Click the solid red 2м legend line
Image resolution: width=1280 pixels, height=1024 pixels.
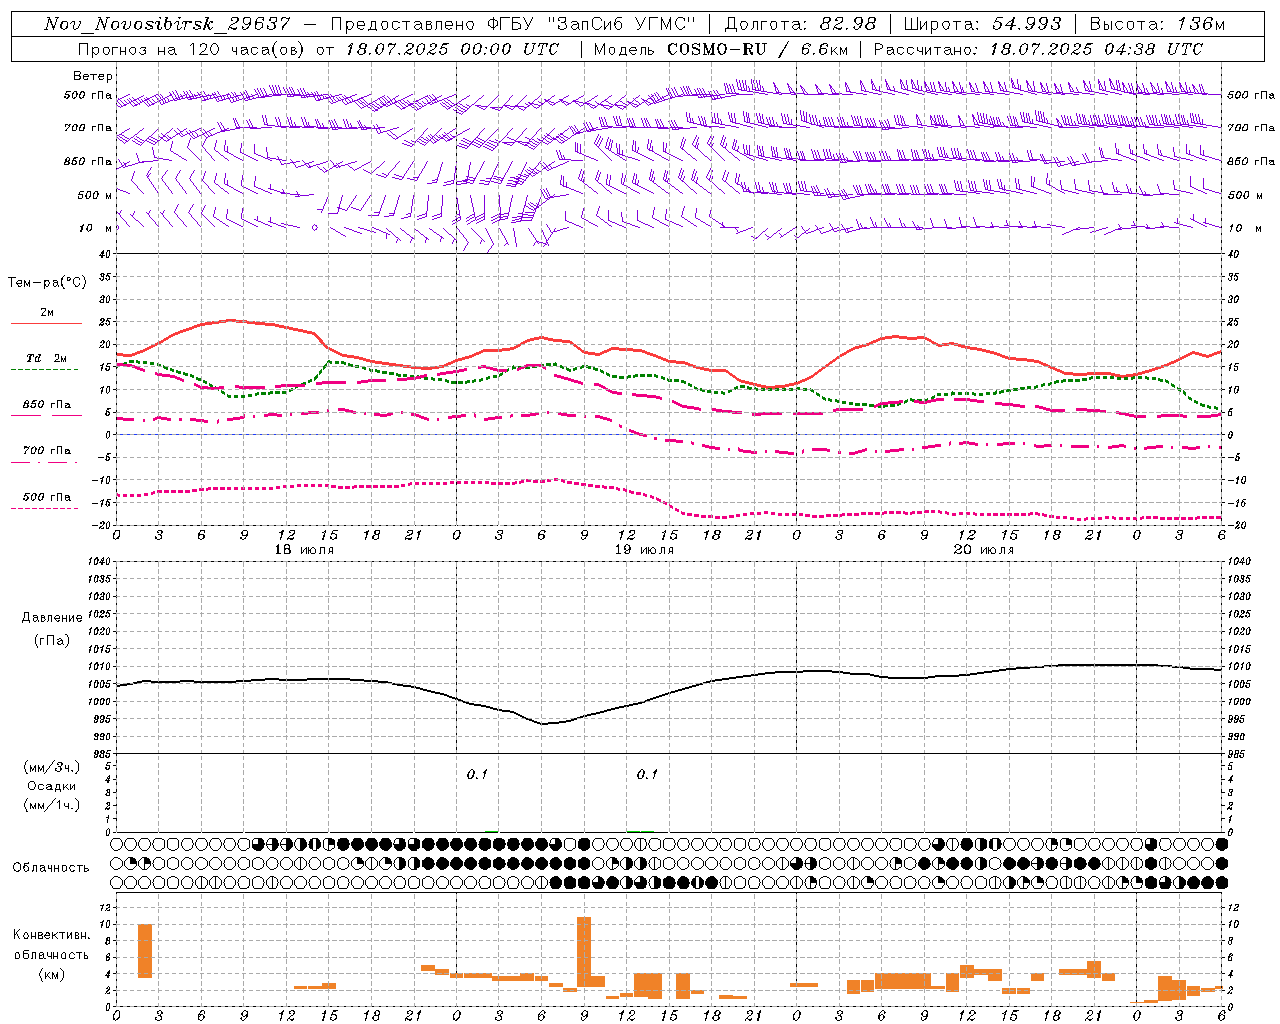(46, 323)
